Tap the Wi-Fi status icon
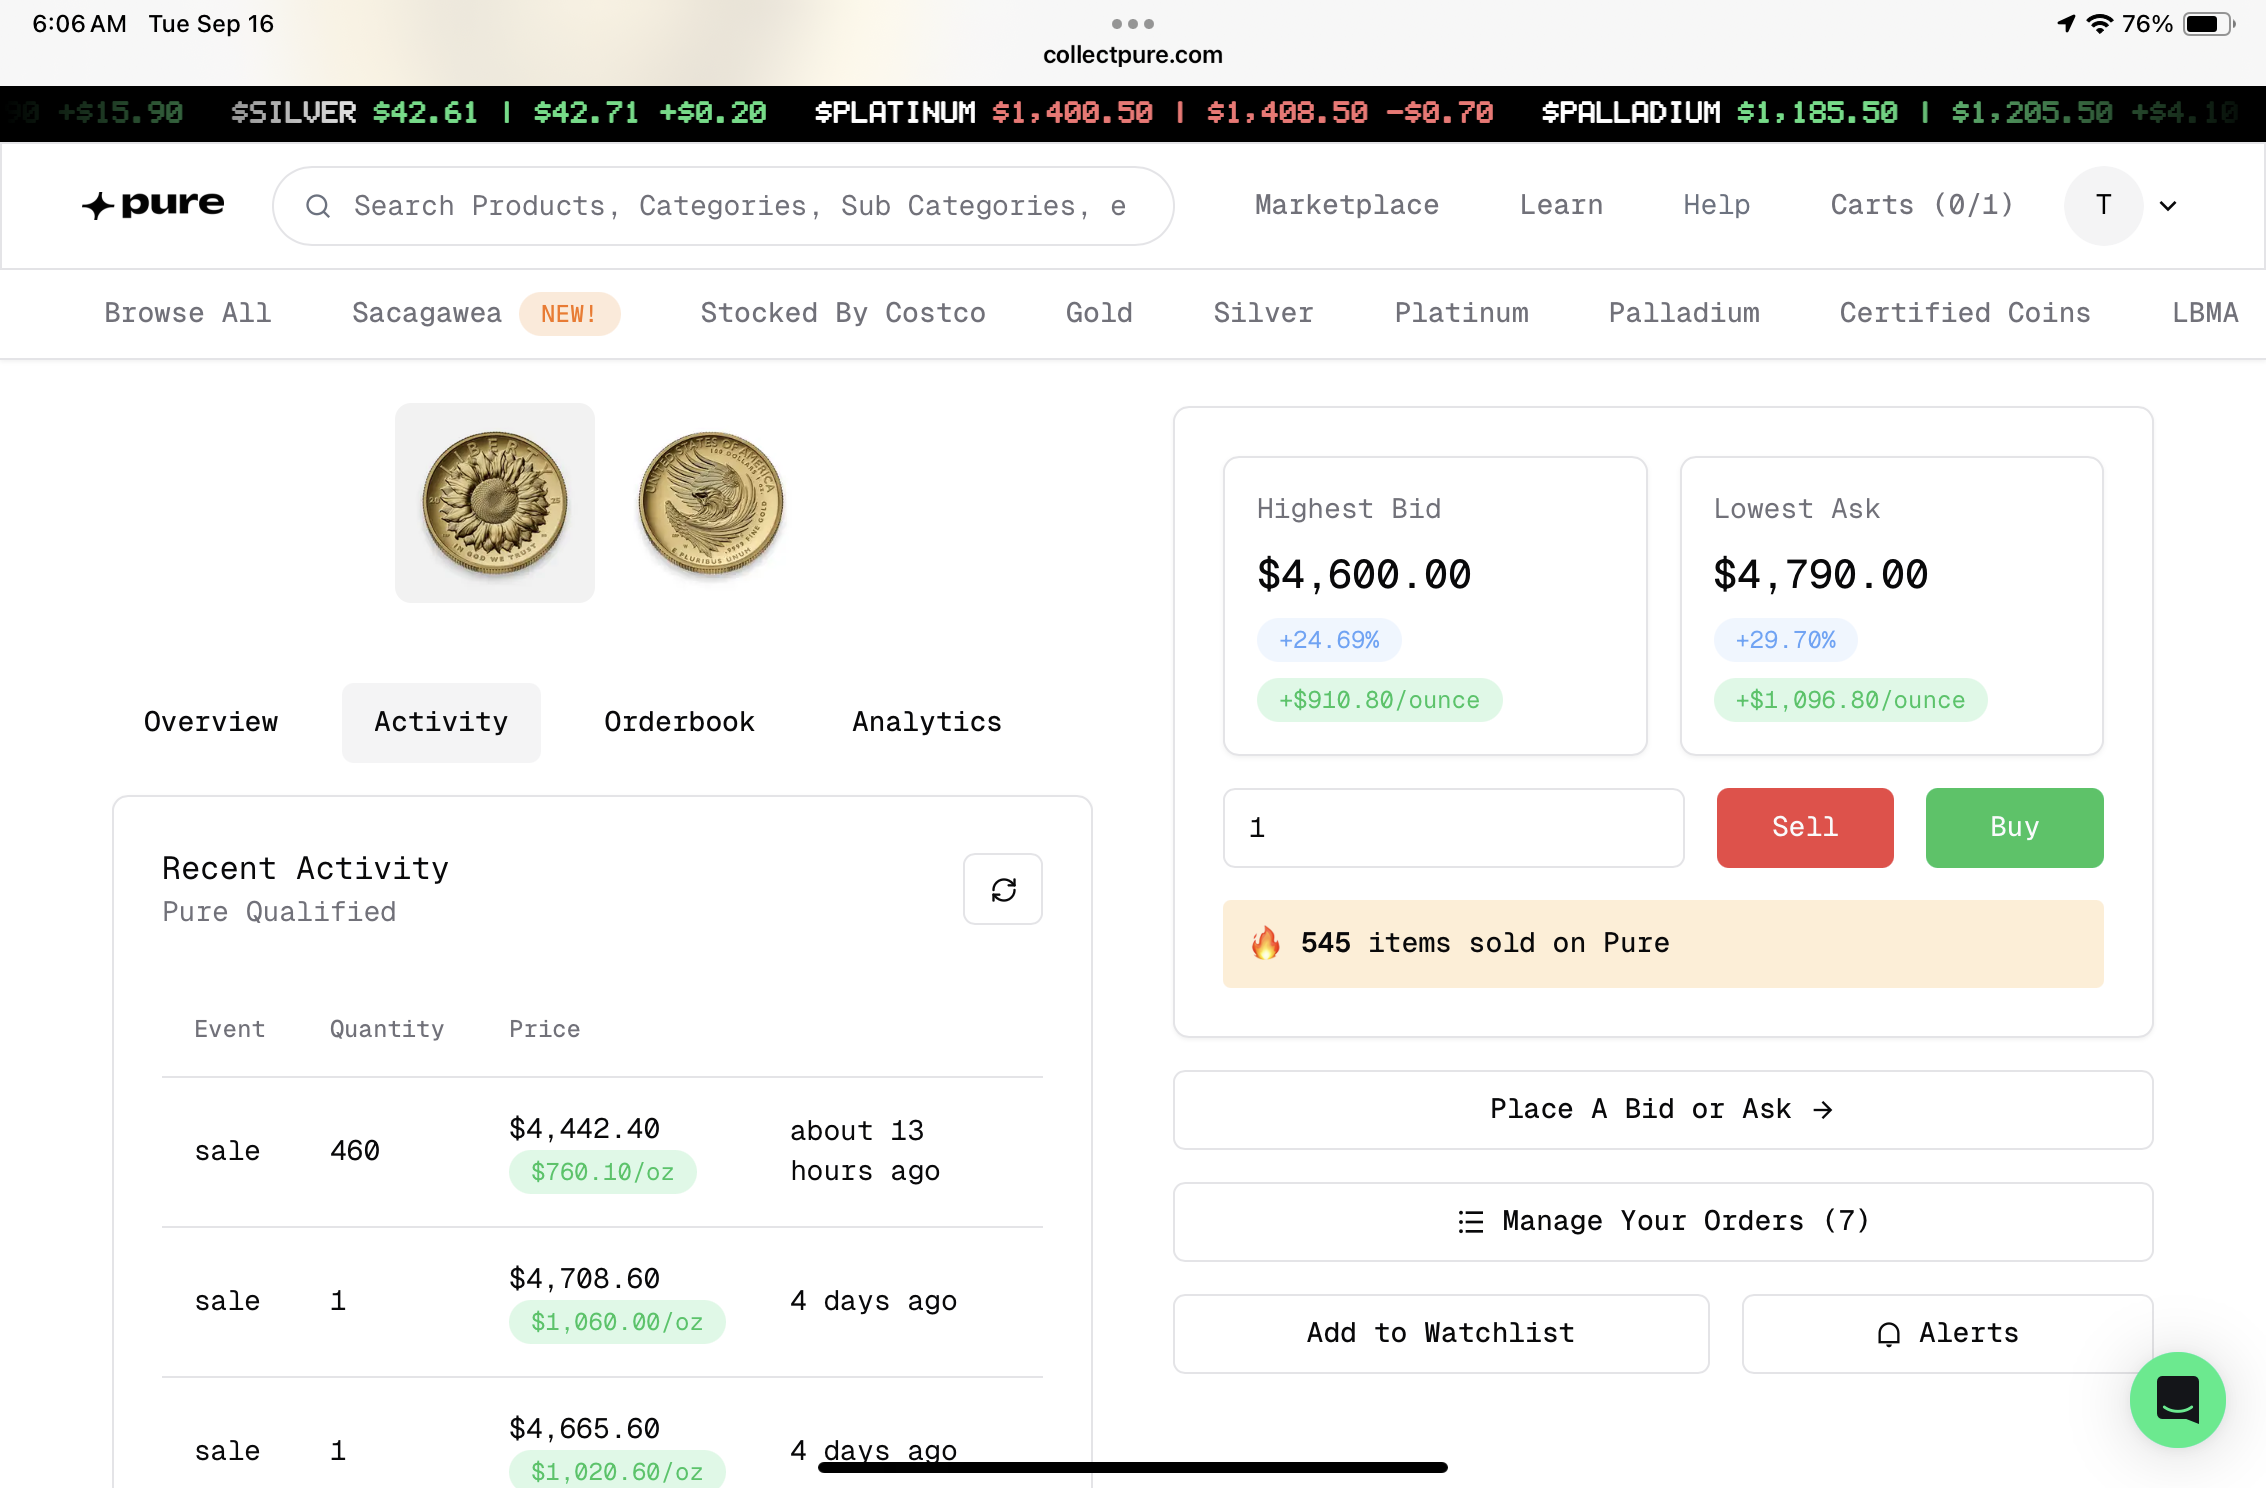2266x1488 pixels. (x=2099, y=23)
